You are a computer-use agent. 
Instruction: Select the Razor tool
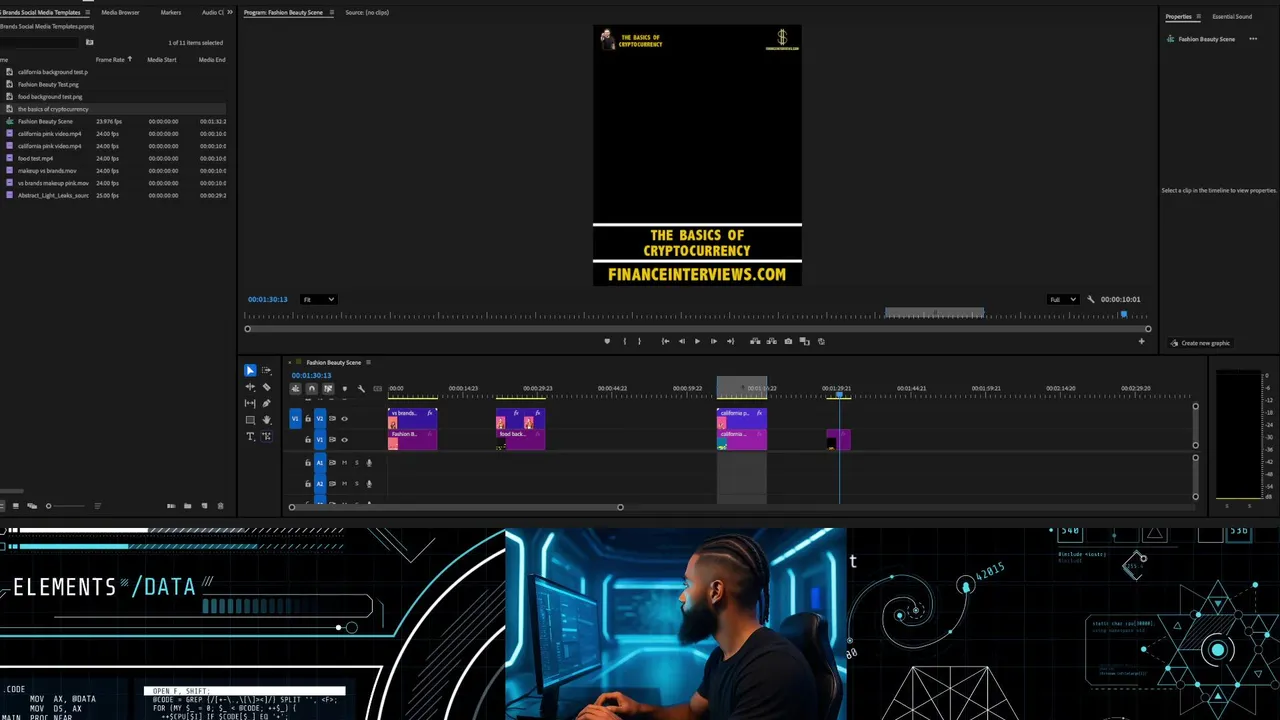pos(267,387)
